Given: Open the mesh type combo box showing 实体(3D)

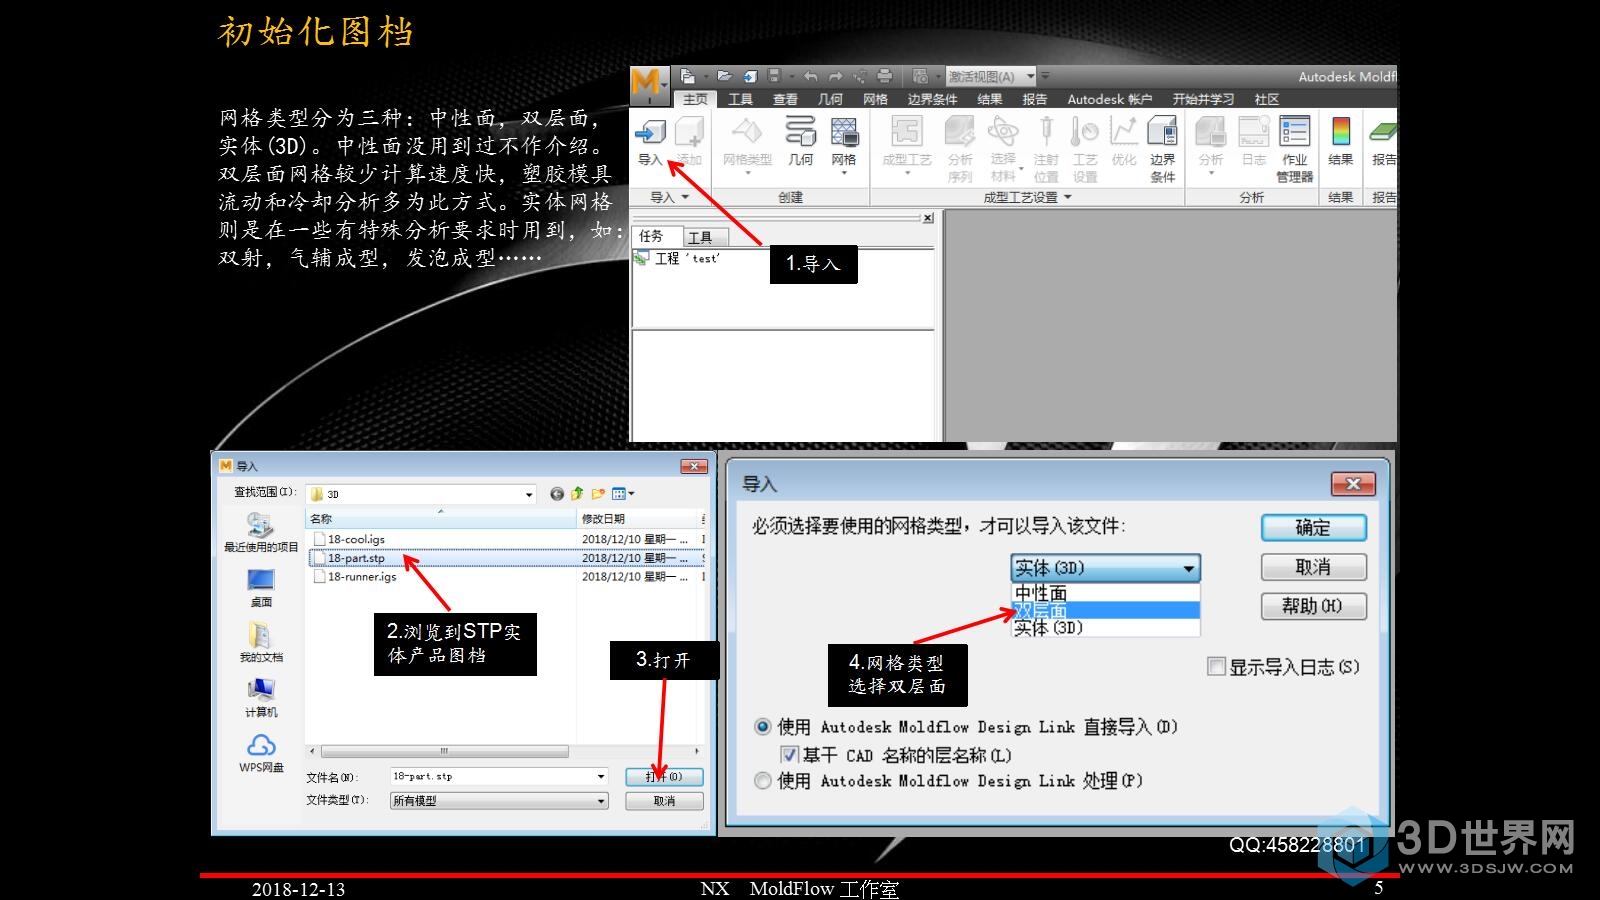Looking at the screenshot, I should 1105,568.
